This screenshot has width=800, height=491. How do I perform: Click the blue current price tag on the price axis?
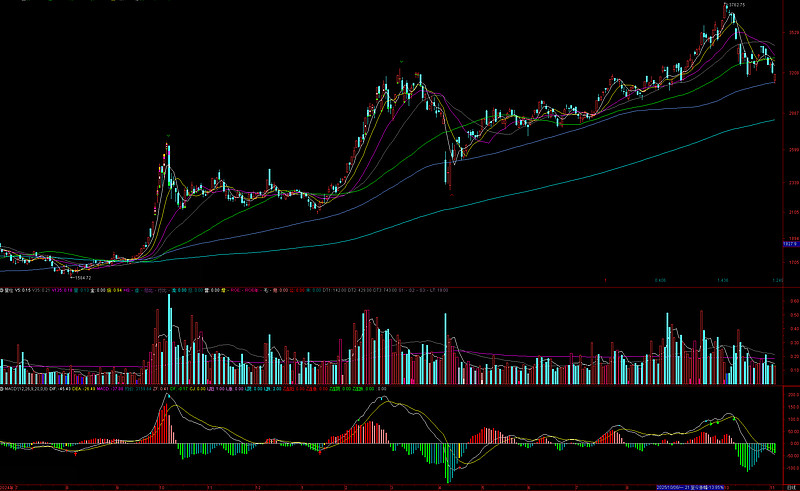[x=789, y=243]
